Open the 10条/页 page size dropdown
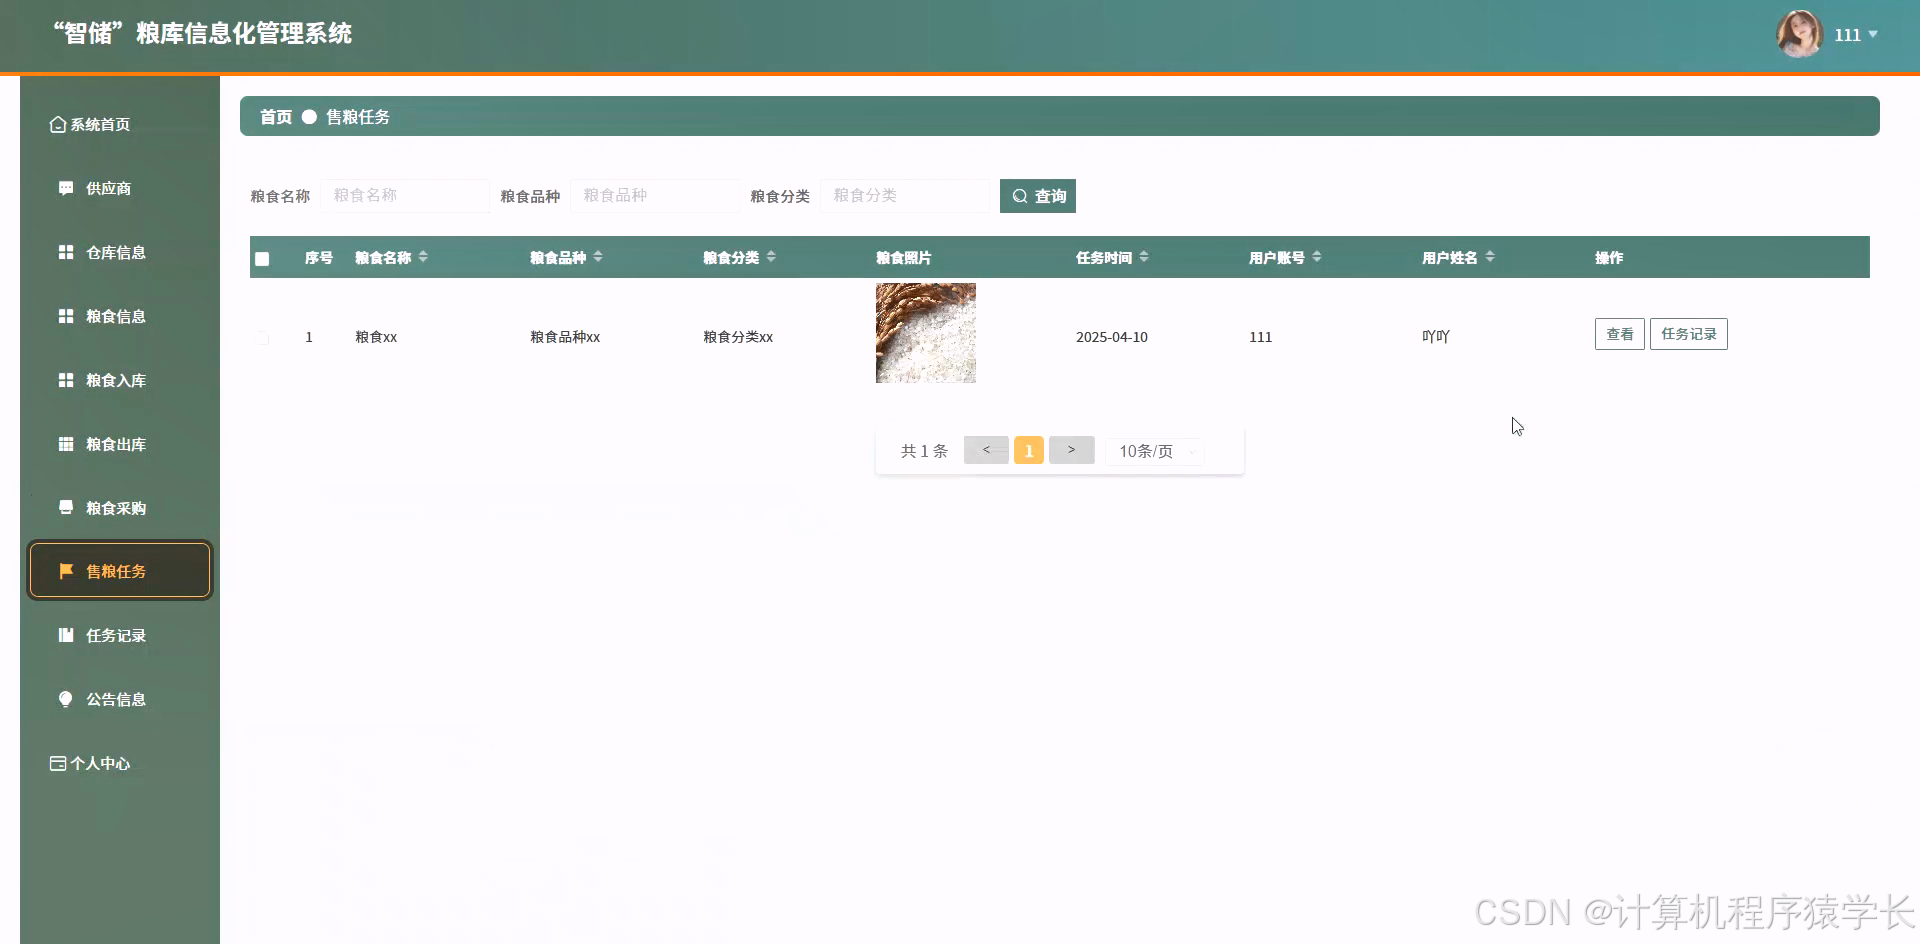1920x944 pixels. tap(1152, 451)
